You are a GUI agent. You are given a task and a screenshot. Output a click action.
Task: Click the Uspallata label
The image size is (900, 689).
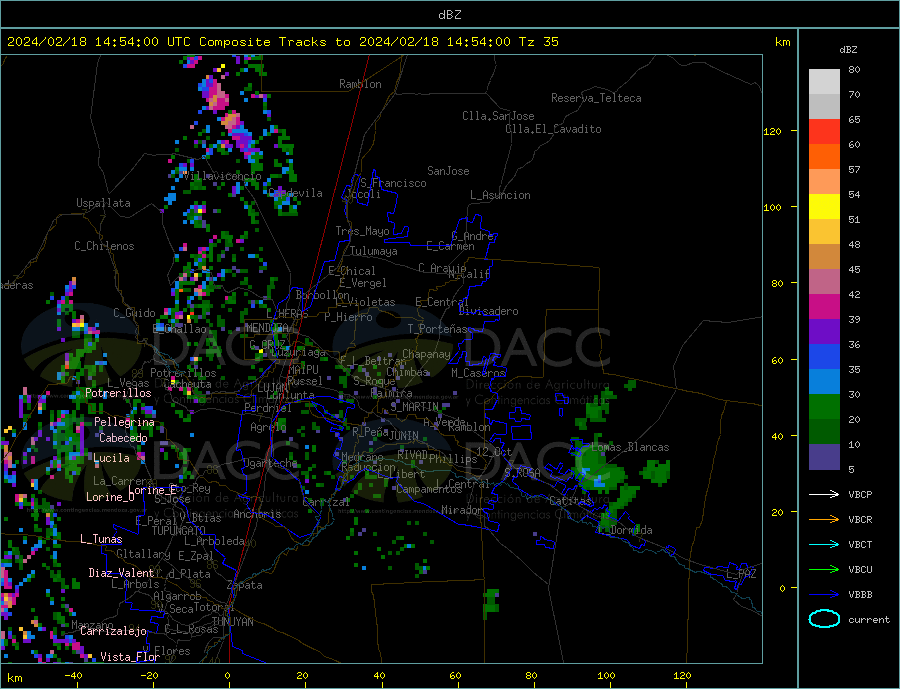[x=103, y=203]
